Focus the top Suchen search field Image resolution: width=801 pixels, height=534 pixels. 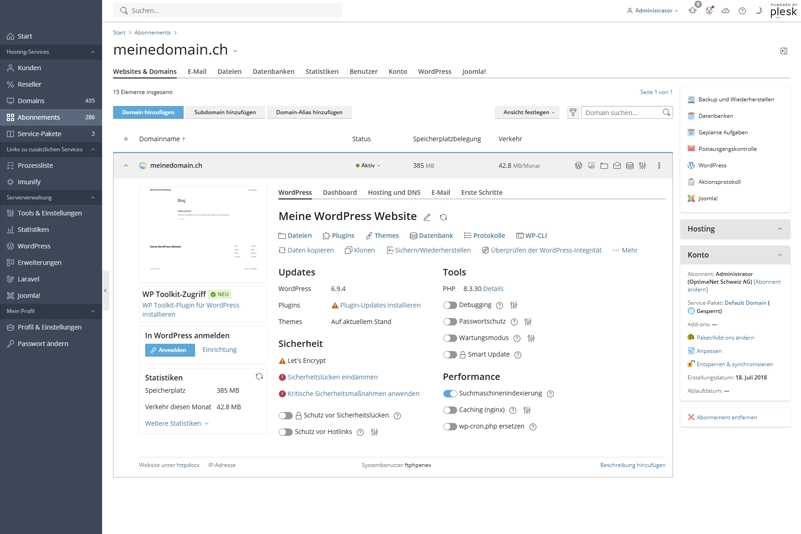tap(228, 10)
